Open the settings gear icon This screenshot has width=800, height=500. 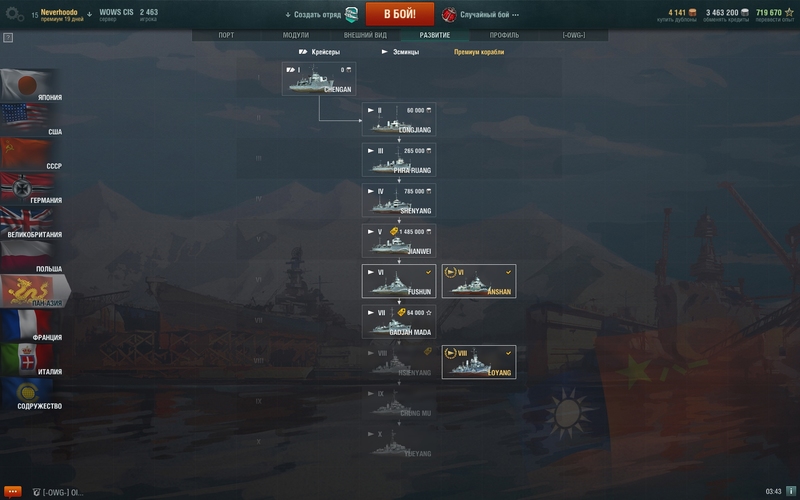pyautogui.click(x=14, y=14)
